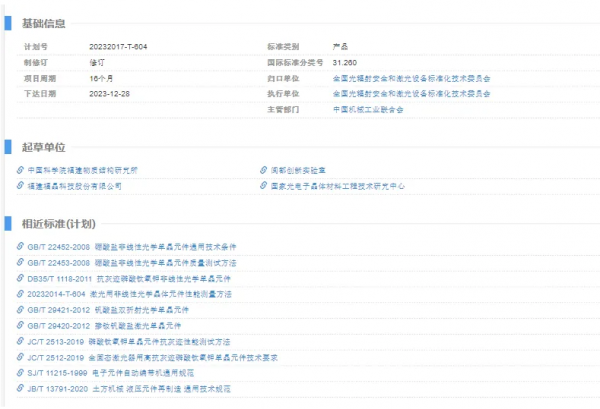Click the 相近标准(计划) section heading
This screenshot has height=409, width=600.
59,223
